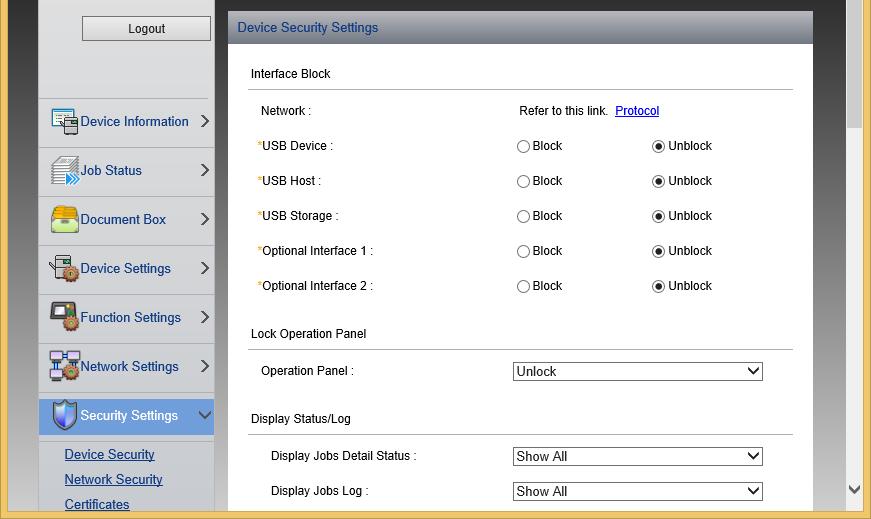Open the Network Settings menu
This screenshot has height=519, width=871.
pos(127,367)
